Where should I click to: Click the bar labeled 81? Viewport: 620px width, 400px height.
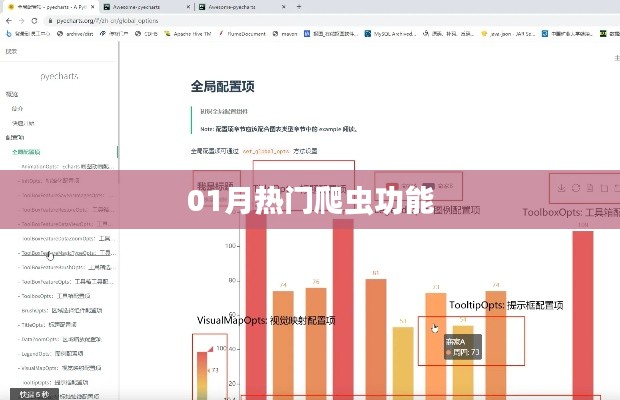pos(376,339)
